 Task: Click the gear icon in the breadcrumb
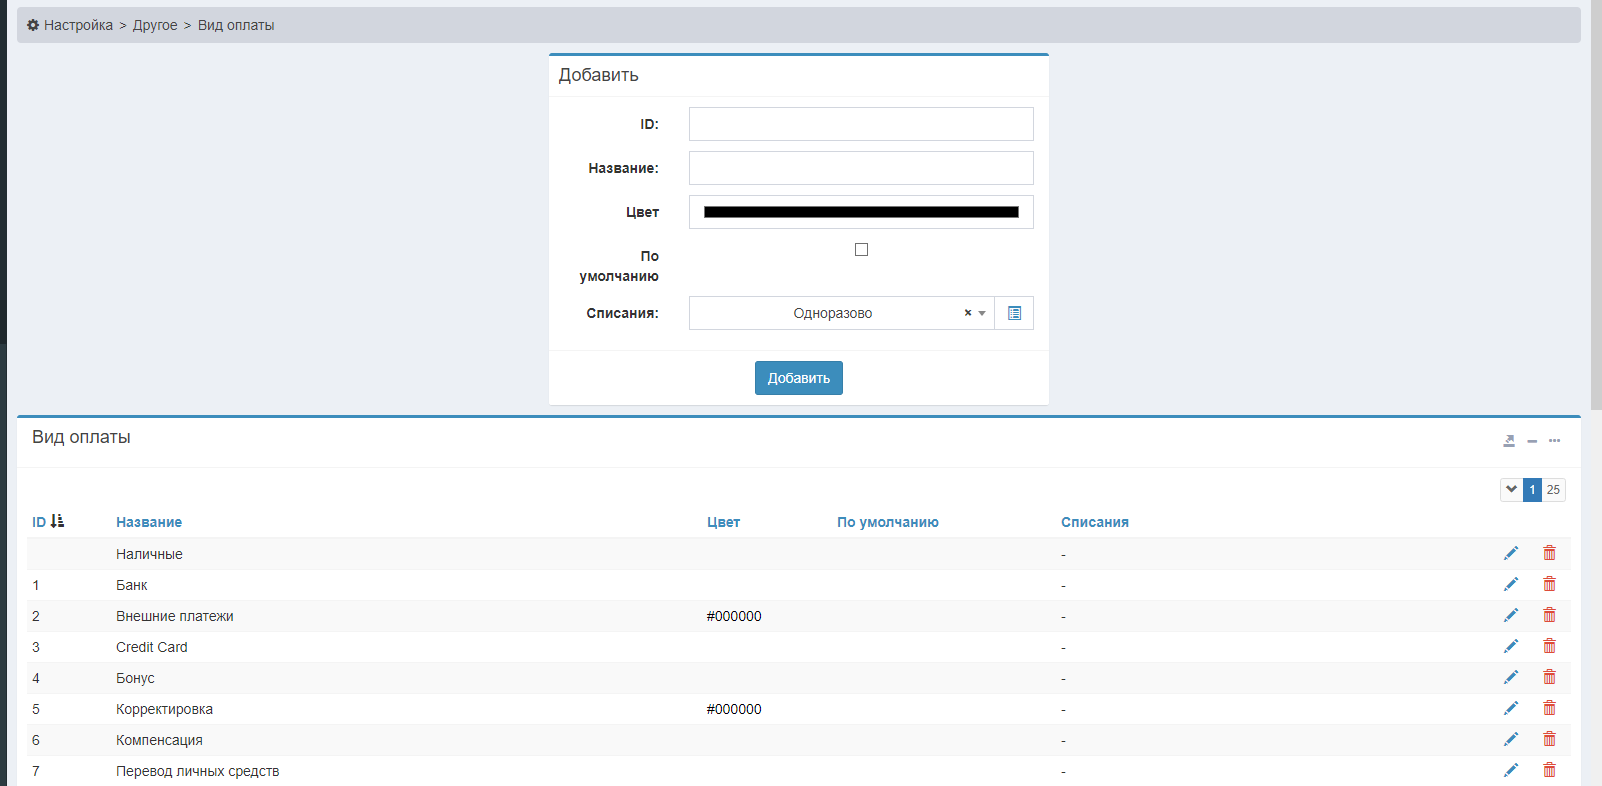tap(33, 25)
